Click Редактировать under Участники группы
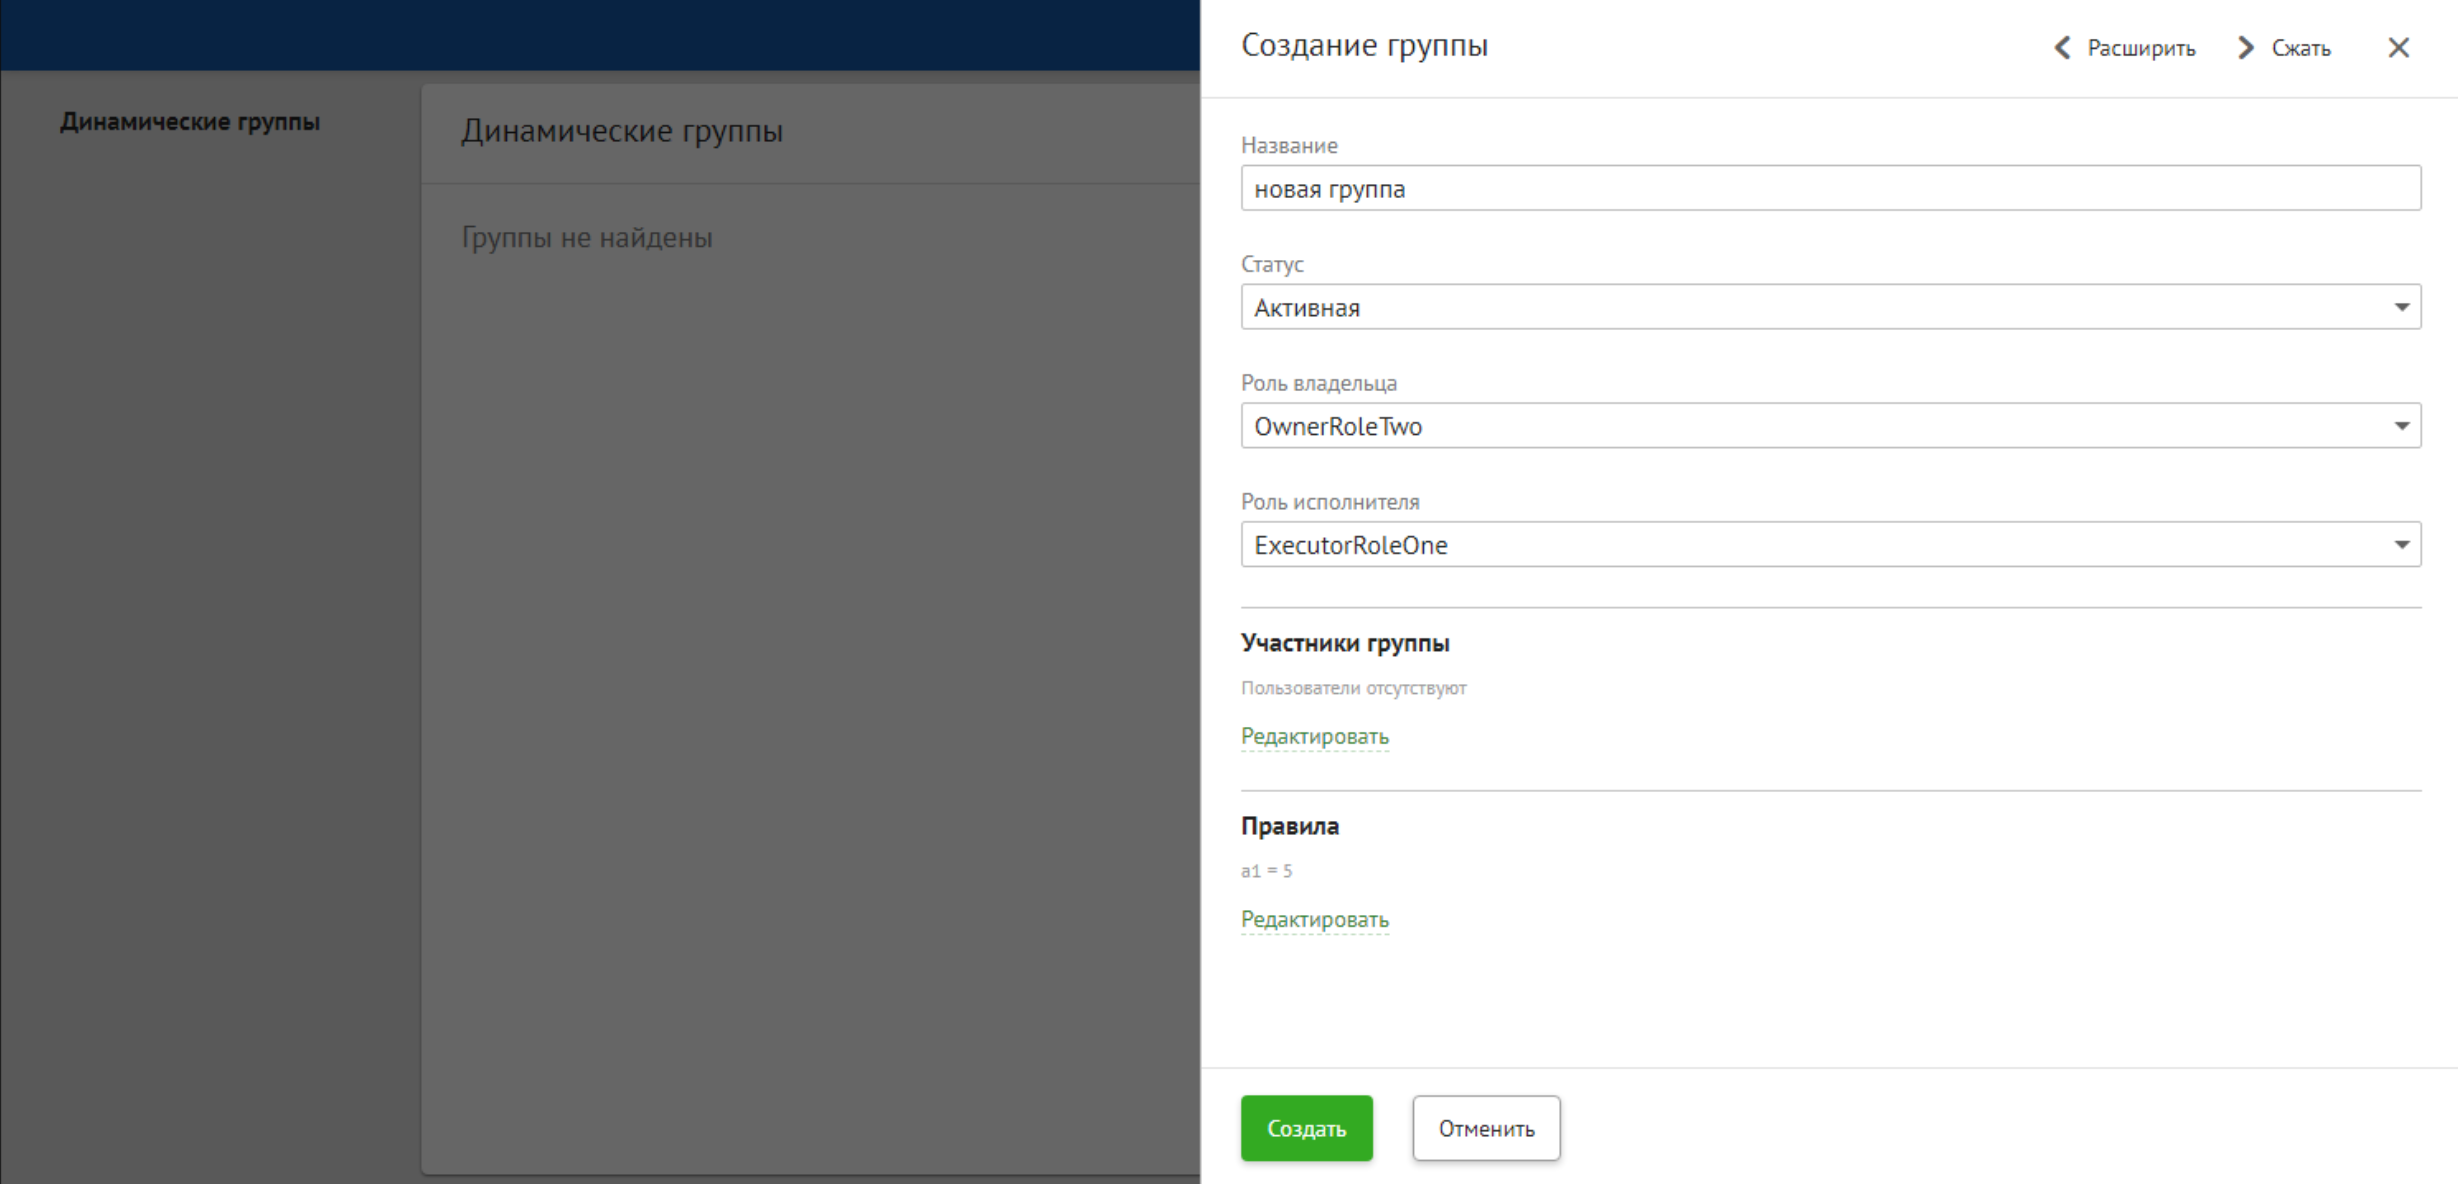2458x1184 pixels. [x=1314, y=735]
